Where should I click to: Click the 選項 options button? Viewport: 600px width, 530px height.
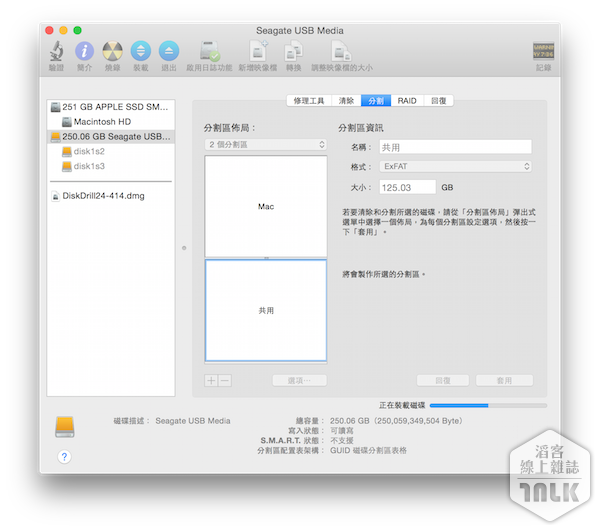[x=300, y=381]
